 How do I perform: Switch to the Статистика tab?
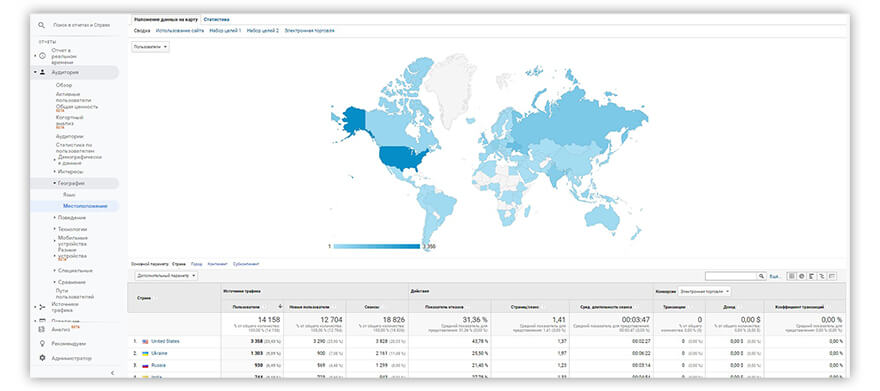point(216,20)
